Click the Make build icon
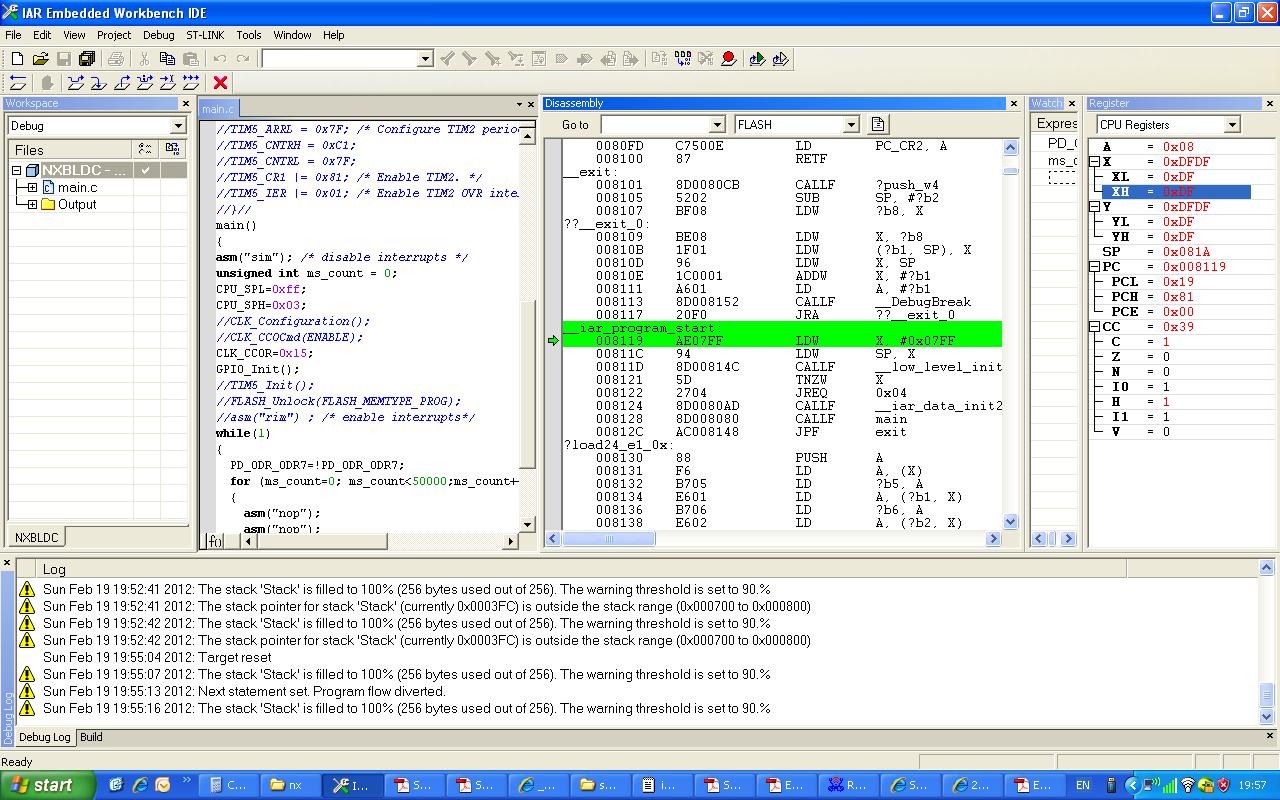Image resolution: width=1280 pixels, height=800 pixels. coord(682,59)
